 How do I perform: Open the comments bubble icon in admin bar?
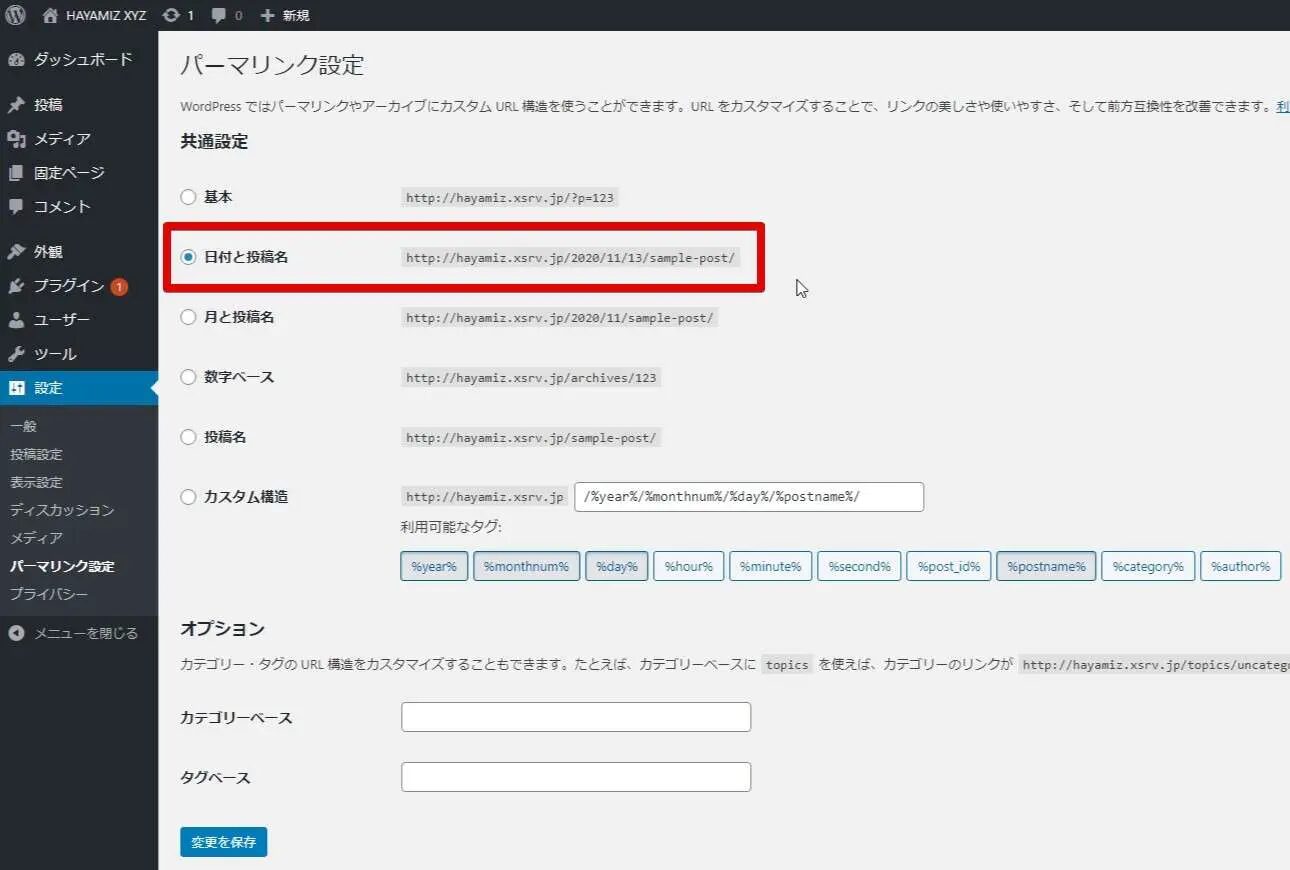coord(218,15)
